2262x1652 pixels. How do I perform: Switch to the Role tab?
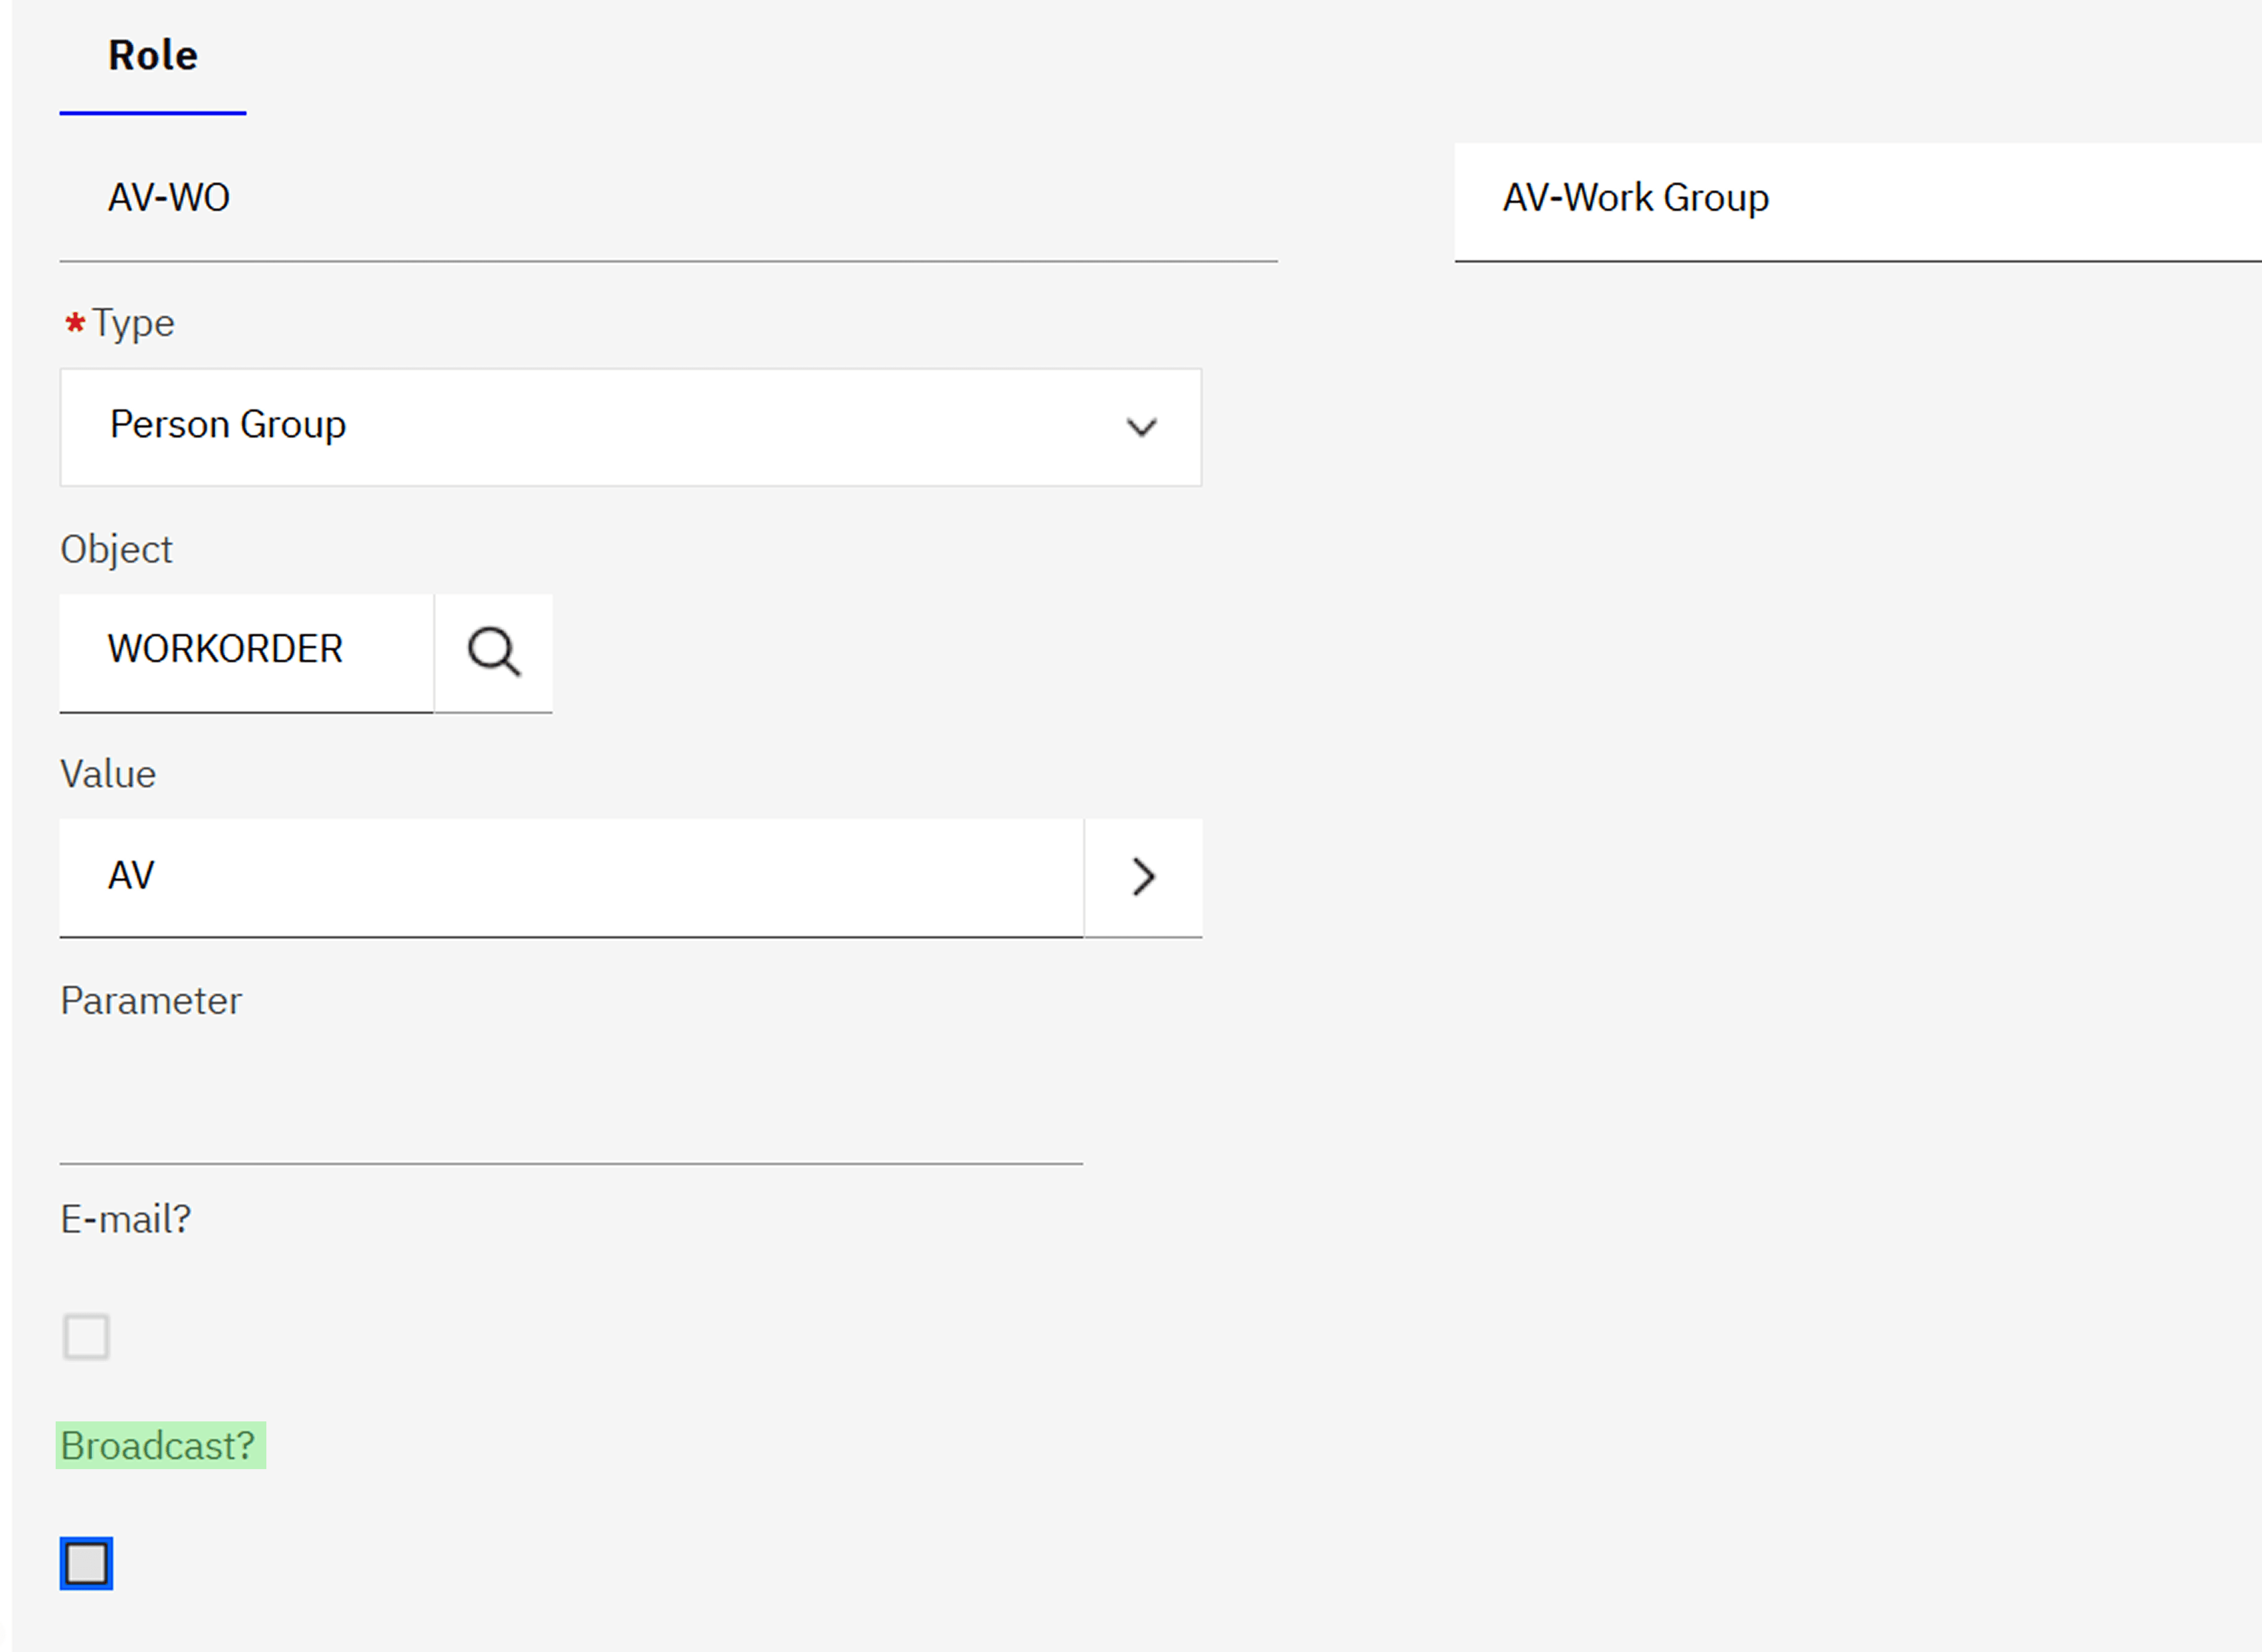coord(153,56)
